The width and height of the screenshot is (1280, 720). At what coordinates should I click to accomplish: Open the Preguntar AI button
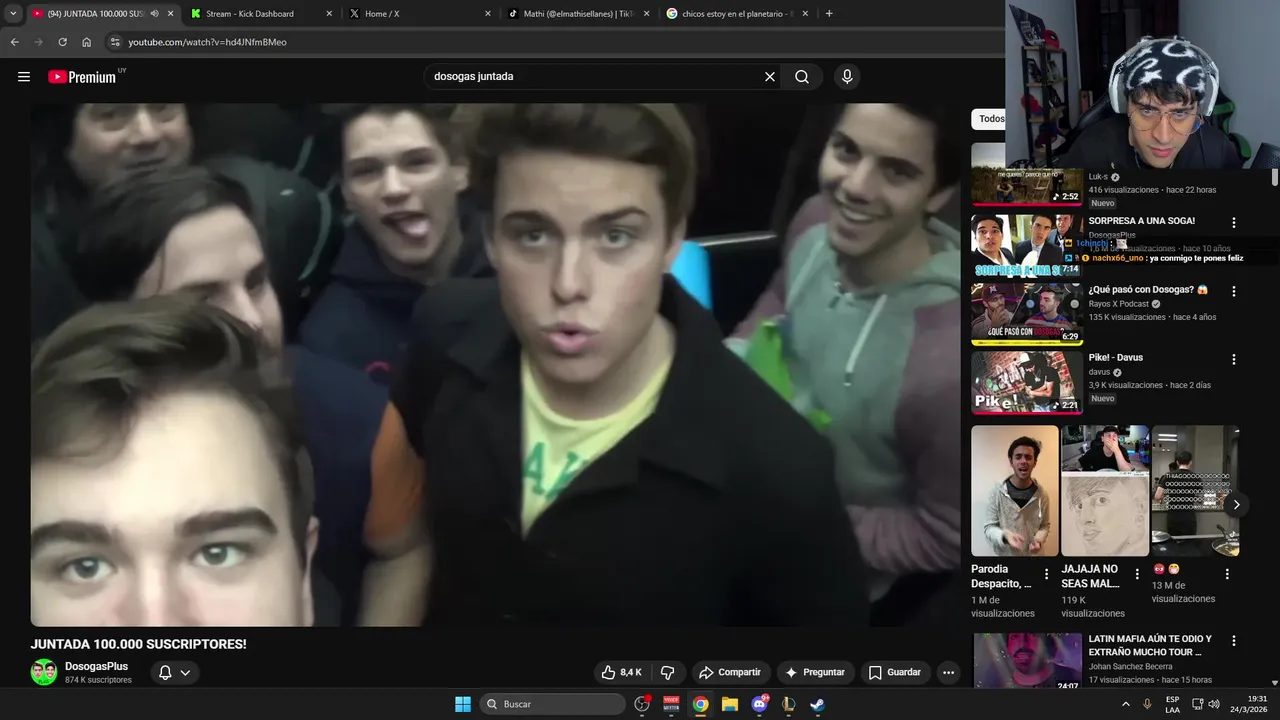pyautogui.click(x=816, y=673)
